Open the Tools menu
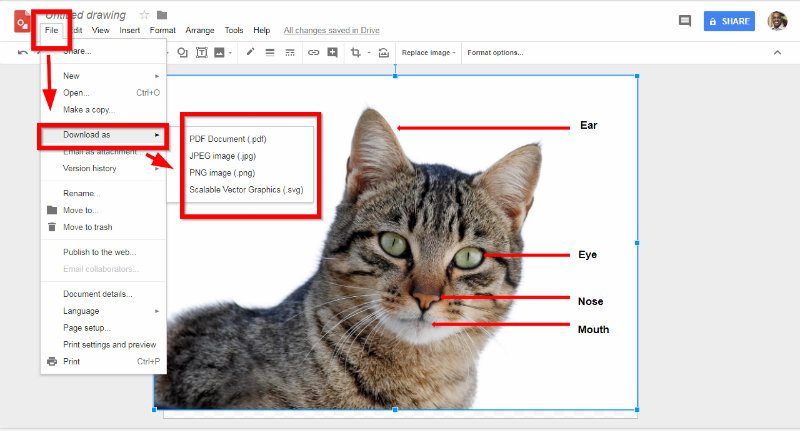The width and height of the screenshot is (800, 431). (234, 30)
